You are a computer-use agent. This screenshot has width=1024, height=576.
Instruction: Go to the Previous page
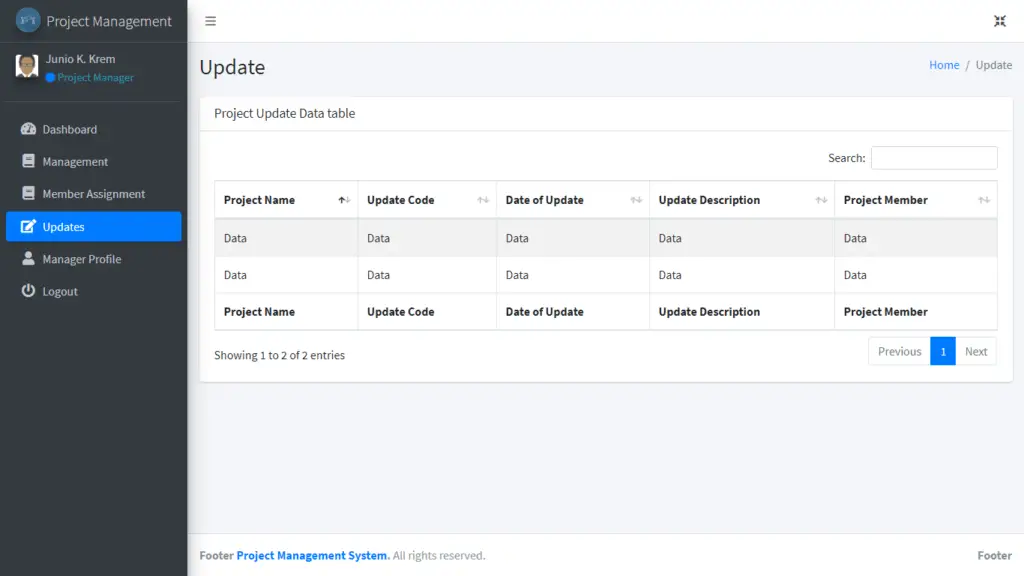[x=899, y=351]
